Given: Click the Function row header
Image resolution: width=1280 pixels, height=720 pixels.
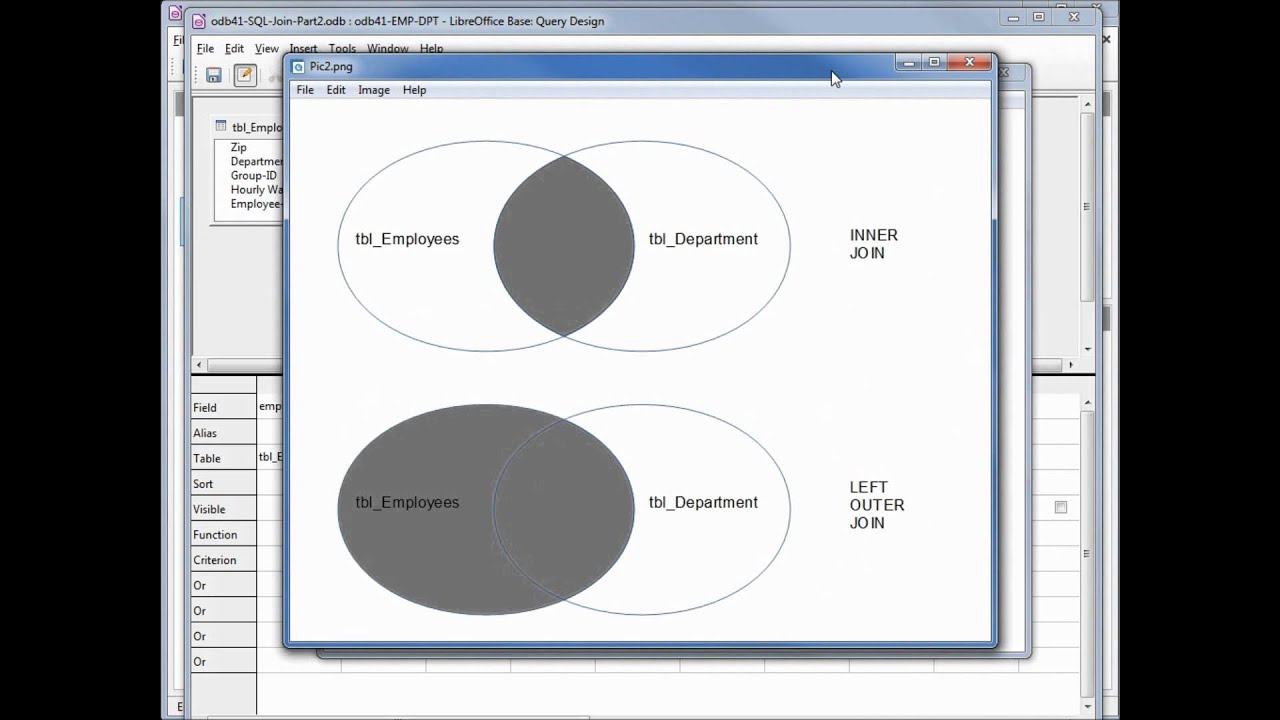Looking at the screenshot, I should coord(224,534).
